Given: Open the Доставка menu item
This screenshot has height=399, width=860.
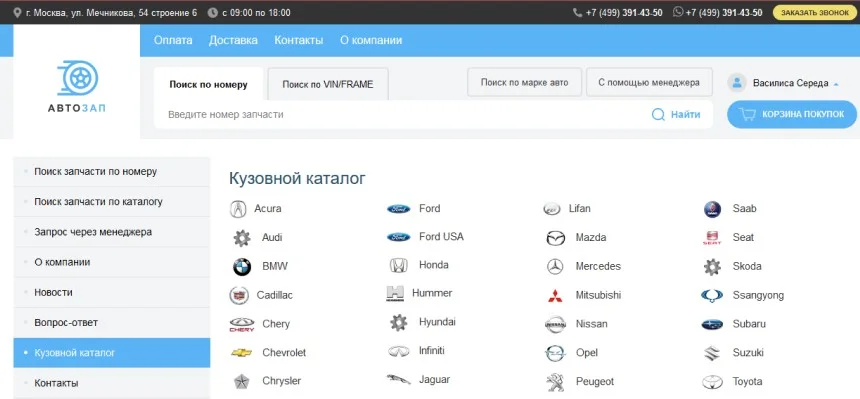Looking at the screenshot, I should point(233,40).
